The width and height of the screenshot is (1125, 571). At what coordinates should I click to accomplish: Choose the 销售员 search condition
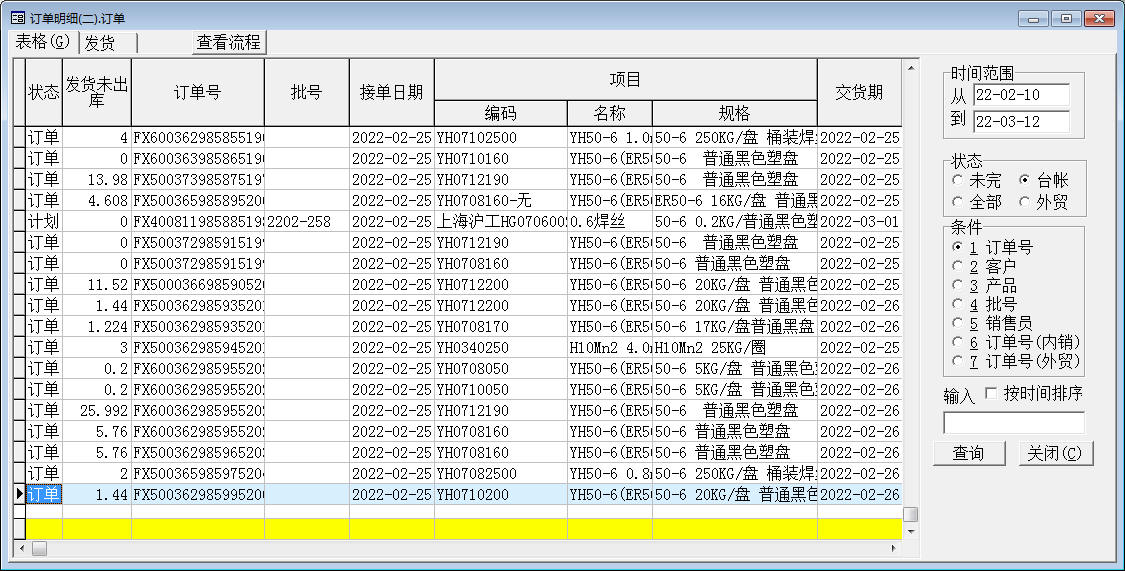tap(958, 323)
